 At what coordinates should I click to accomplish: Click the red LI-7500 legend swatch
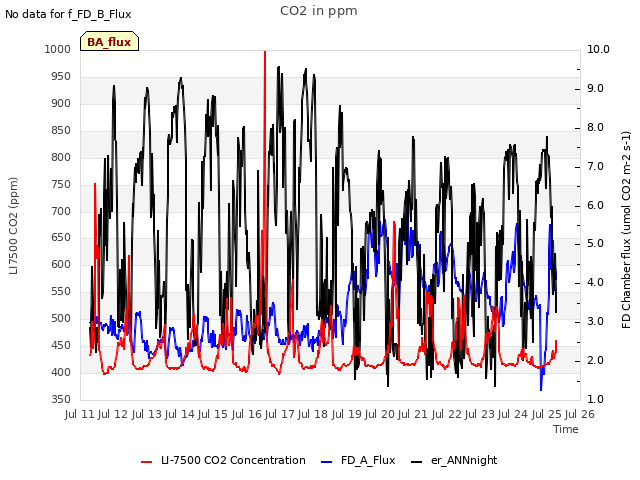(x=147, y=462)
